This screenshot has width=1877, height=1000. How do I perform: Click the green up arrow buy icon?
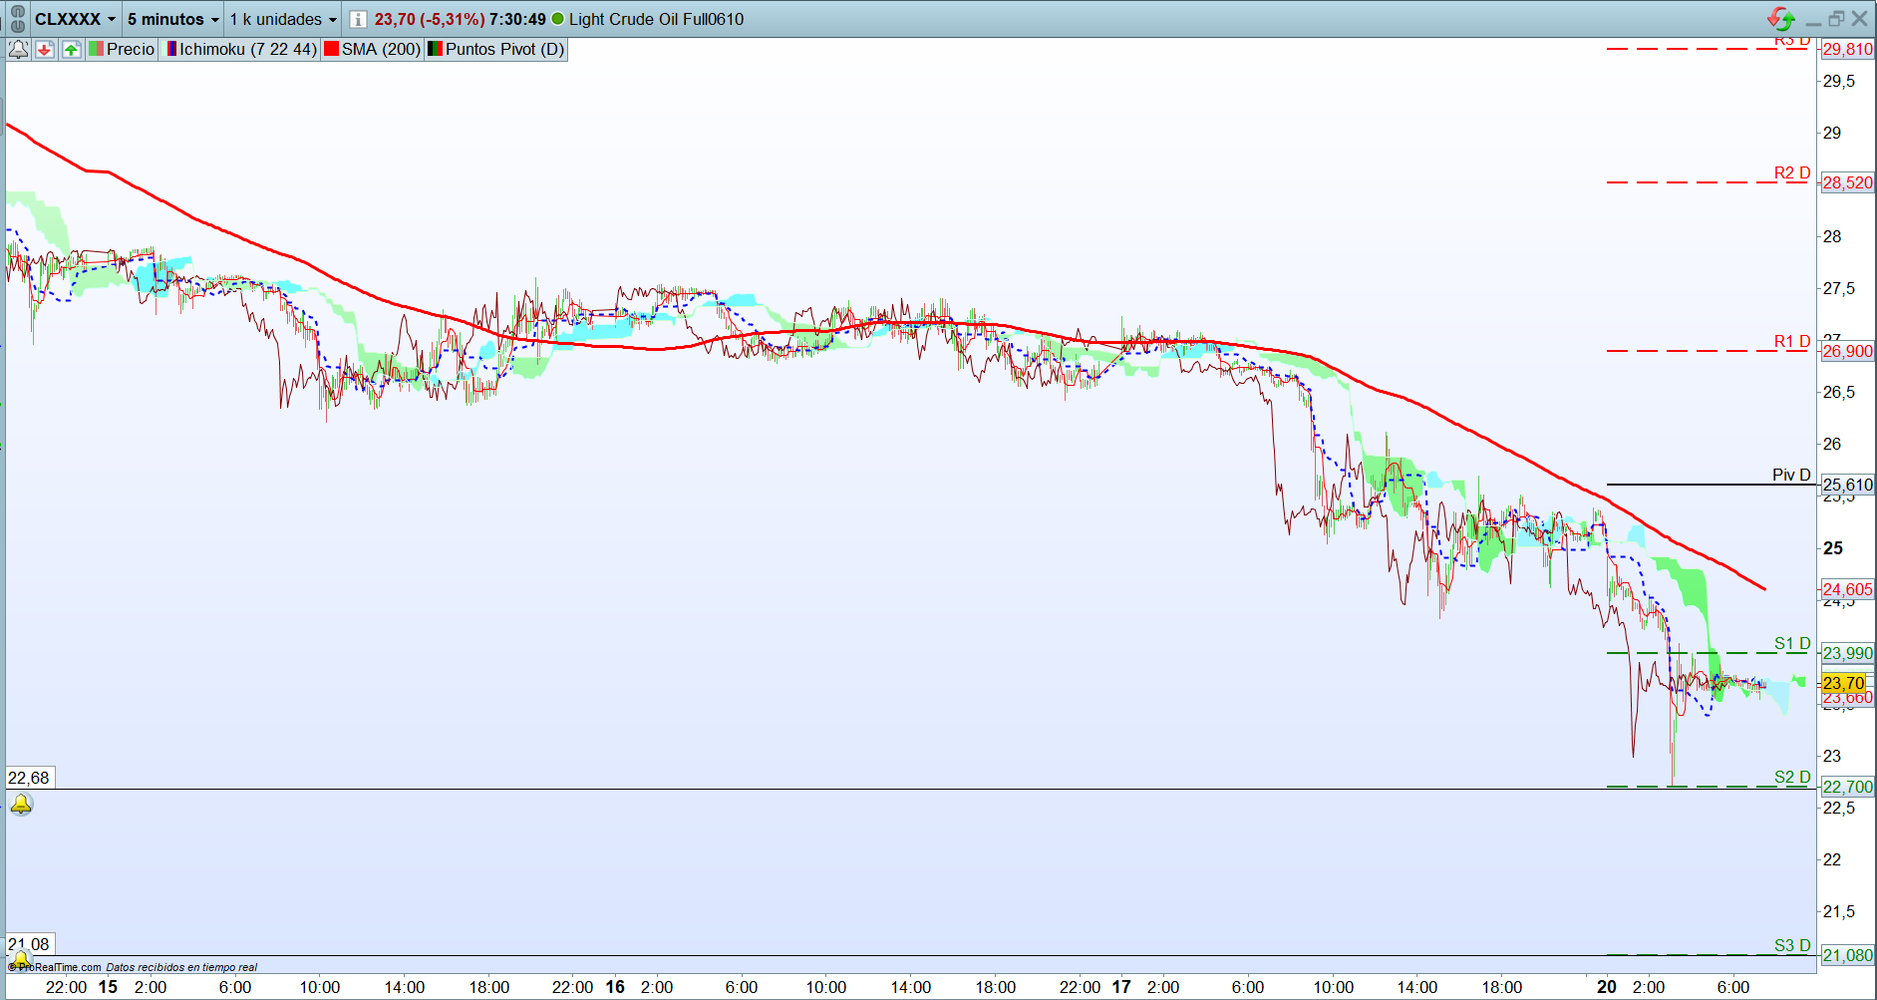click(71, 49)
